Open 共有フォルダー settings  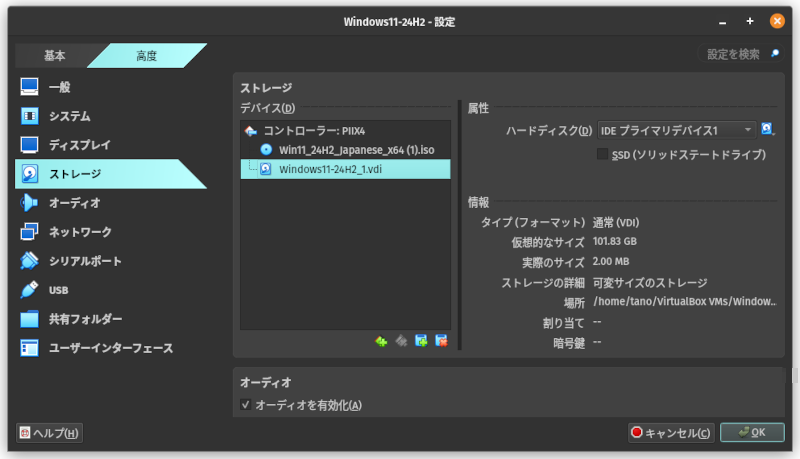85,319
